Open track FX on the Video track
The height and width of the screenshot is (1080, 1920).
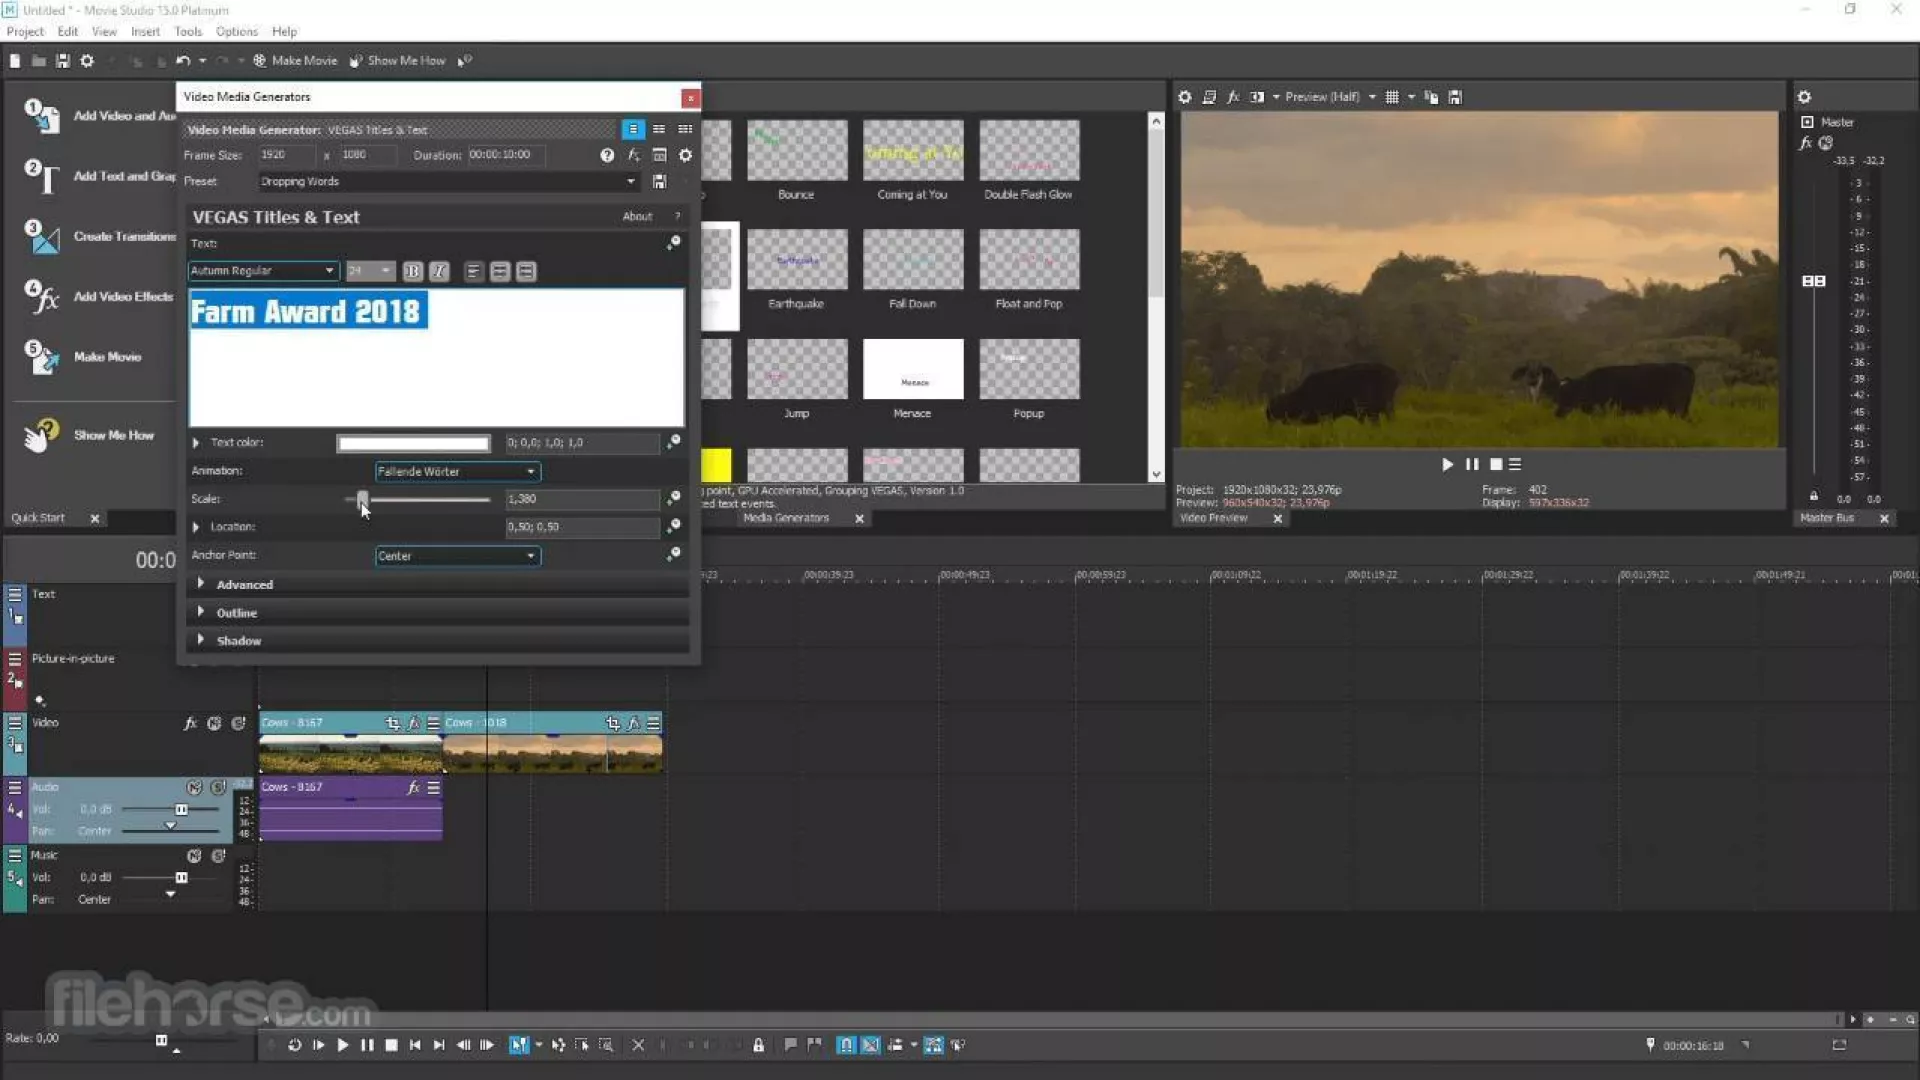point(190,723)
